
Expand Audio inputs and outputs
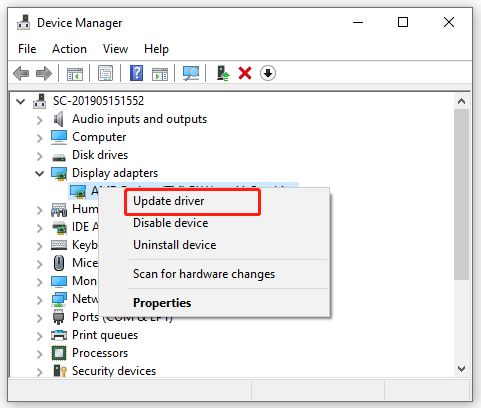click(40, 120)
